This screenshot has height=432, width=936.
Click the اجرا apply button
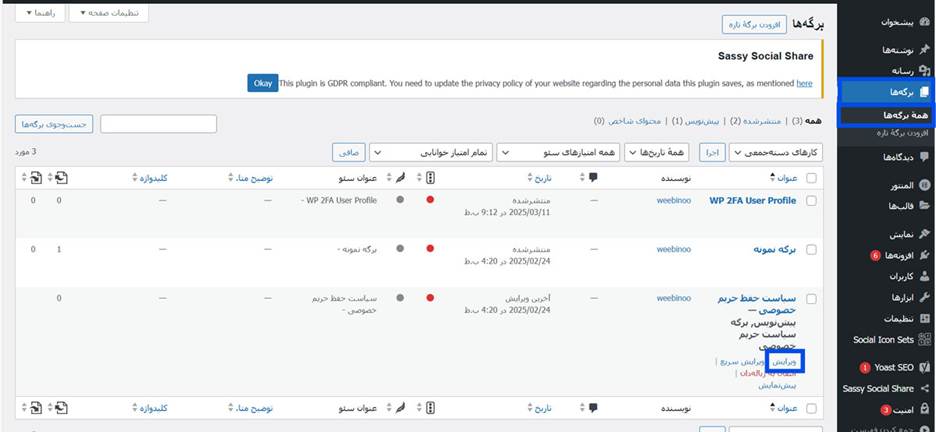[x=713, y=153]
